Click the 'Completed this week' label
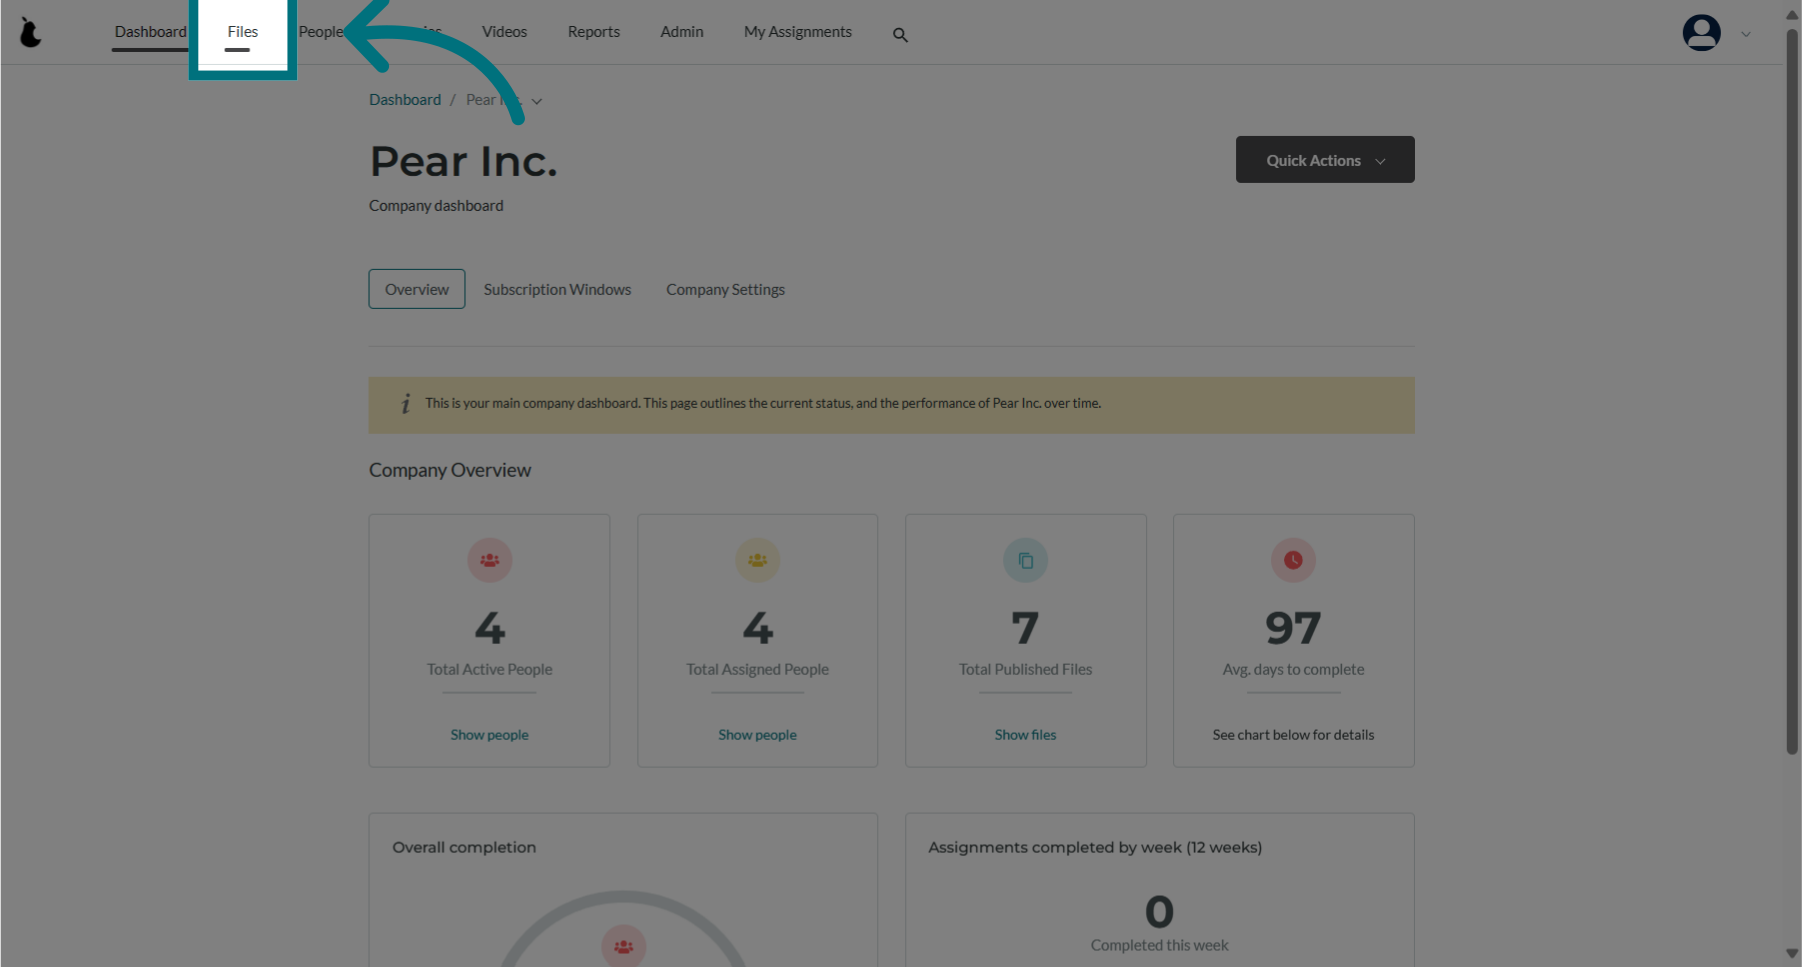The height and width of the screenshot is (967, 1802). pos(1159,945)
